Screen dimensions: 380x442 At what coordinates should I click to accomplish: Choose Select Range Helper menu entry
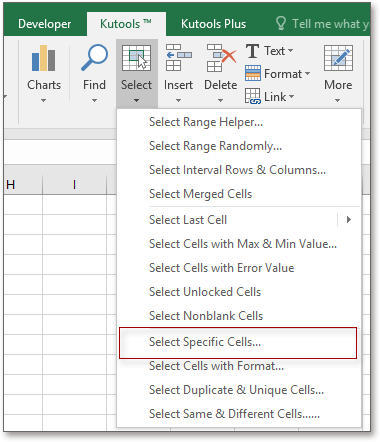click(x=239, y=122)
